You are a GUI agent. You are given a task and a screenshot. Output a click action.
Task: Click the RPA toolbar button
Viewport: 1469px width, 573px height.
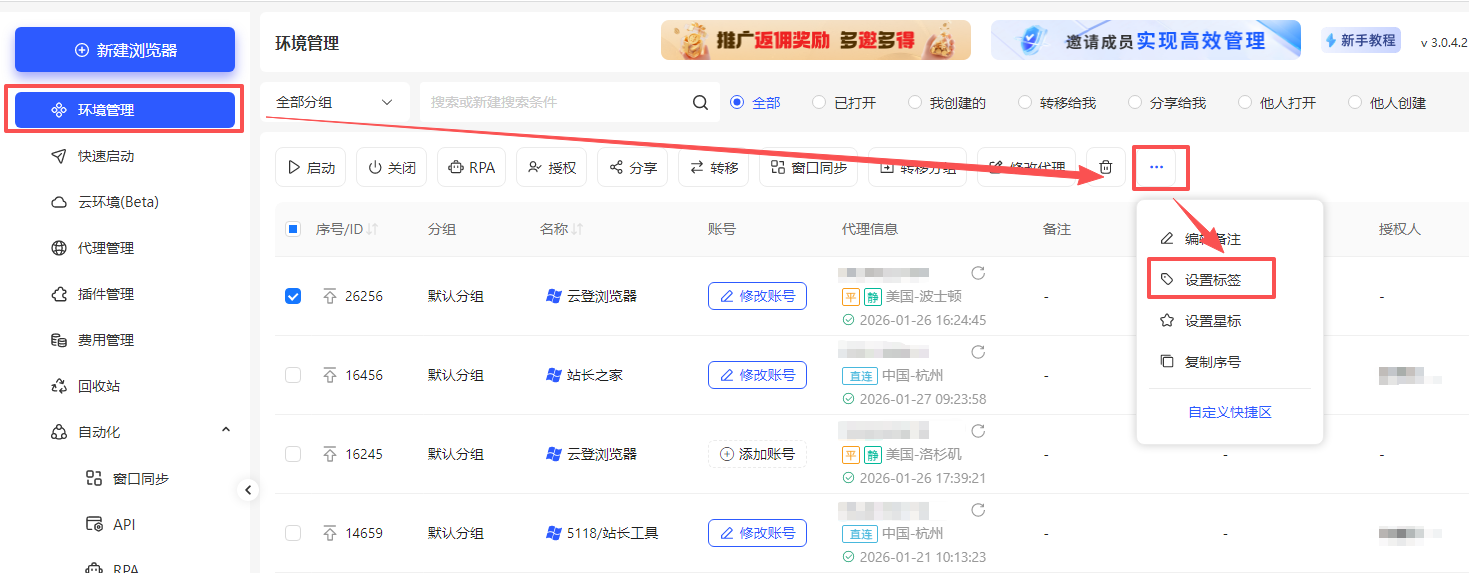(x=472, y=168)
